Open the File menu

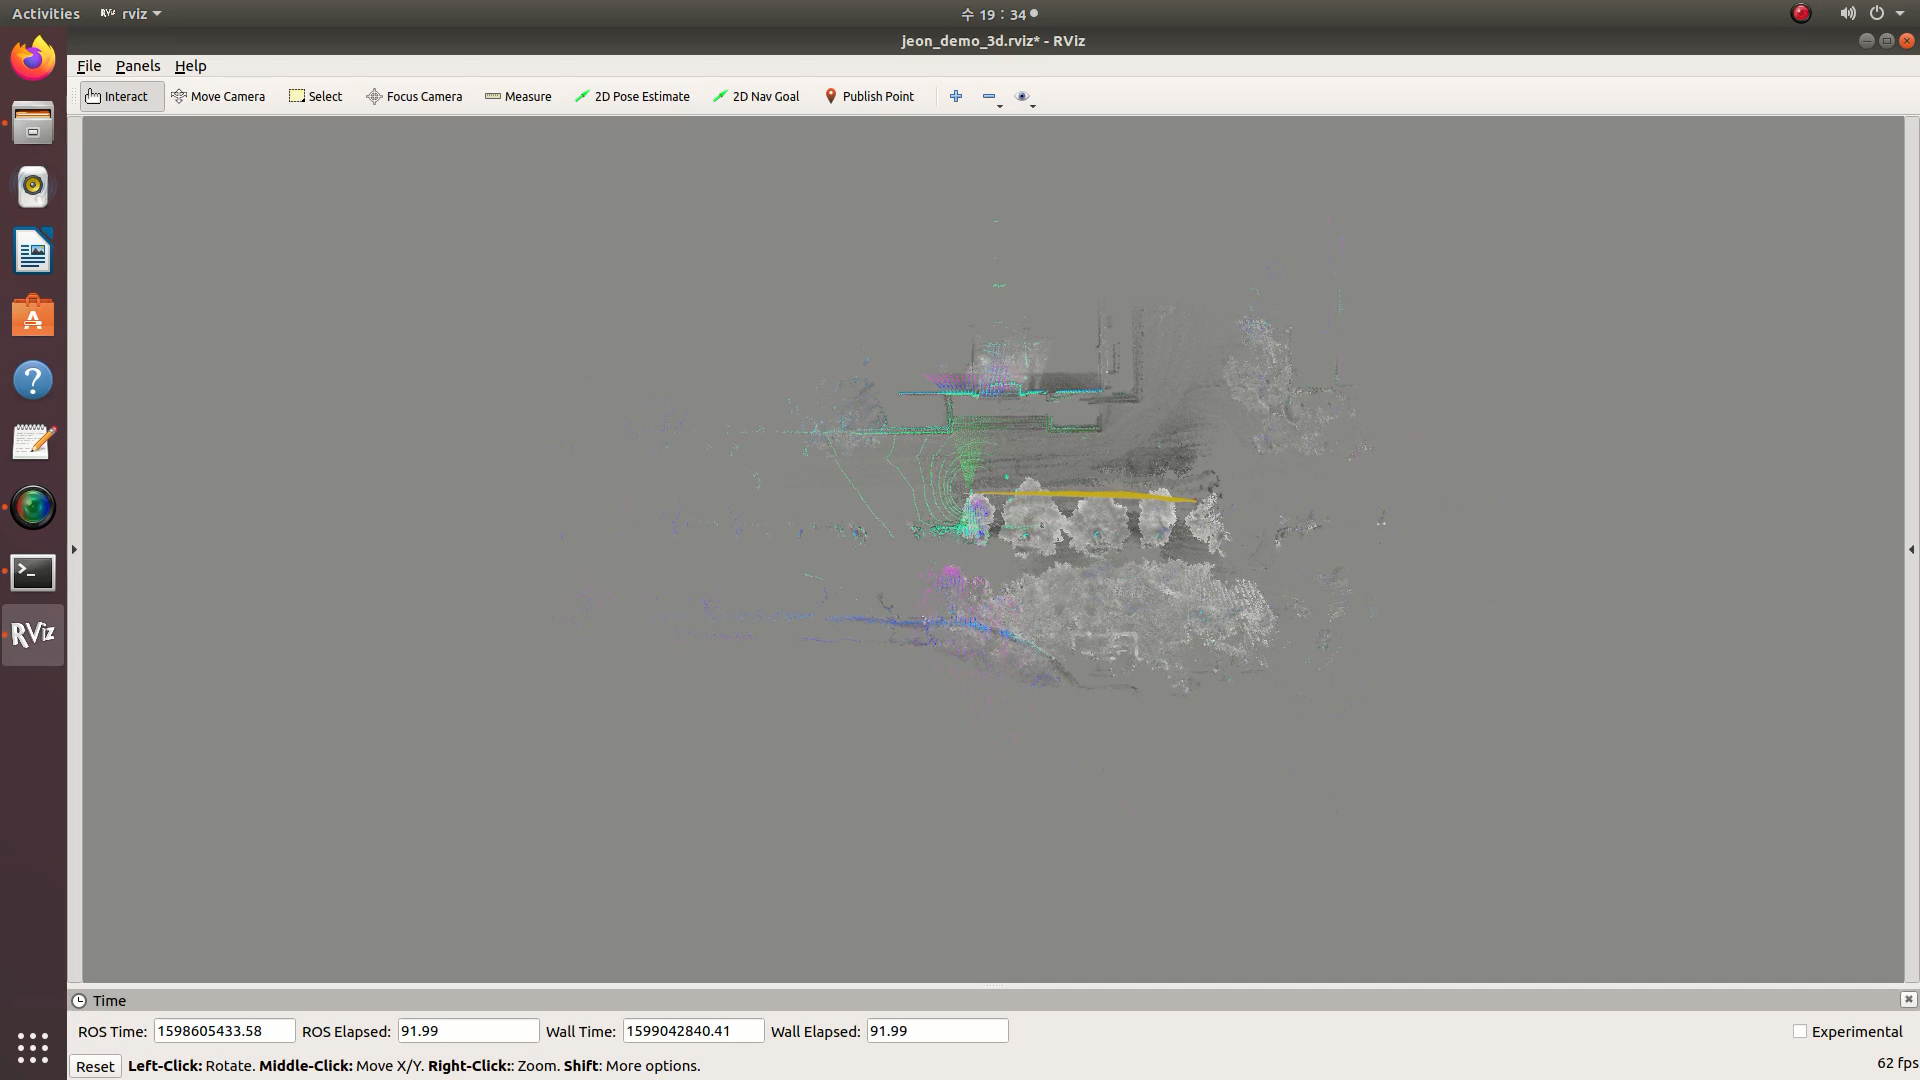click(x=89, y=66)
